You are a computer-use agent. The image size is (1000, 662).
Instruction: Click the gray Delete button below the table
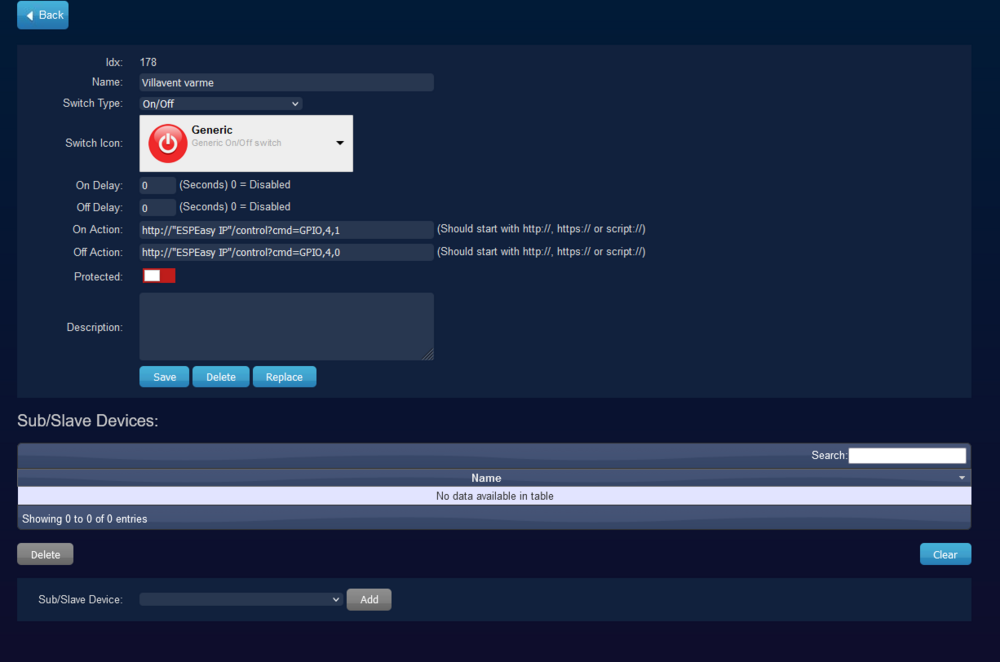point(45,554)
